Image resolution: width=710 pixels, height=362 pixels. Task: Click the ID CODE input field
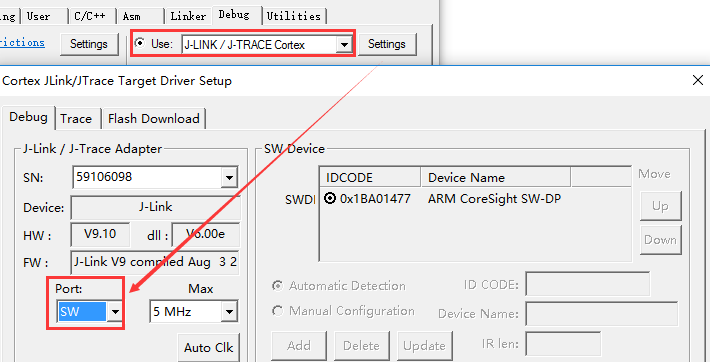tap(587, 284)
